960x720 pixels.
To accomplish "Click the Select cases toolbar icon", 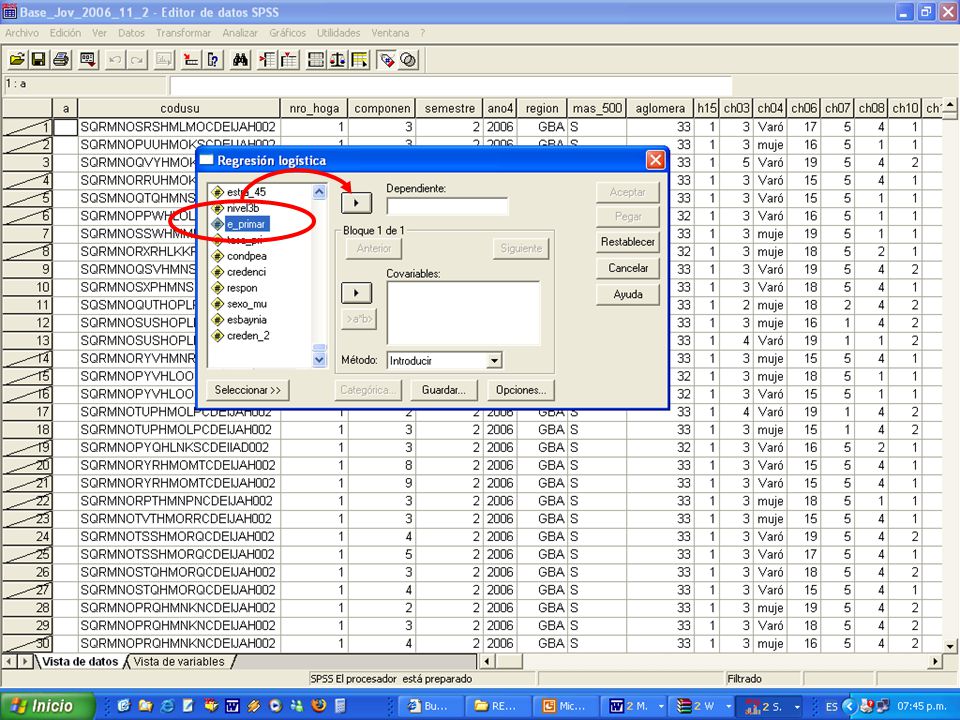I will (359, 59).
